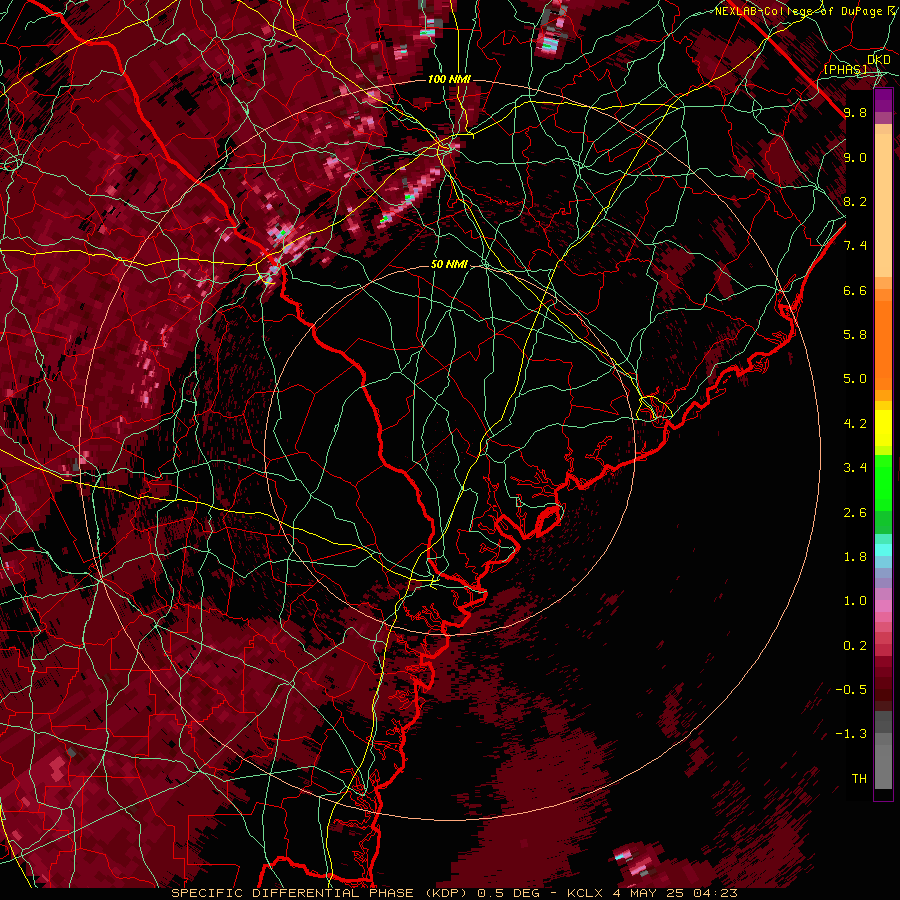This screenshot has height=900, width=900.
Task: Click the 1.0 scale label
Action: [855, 601]
